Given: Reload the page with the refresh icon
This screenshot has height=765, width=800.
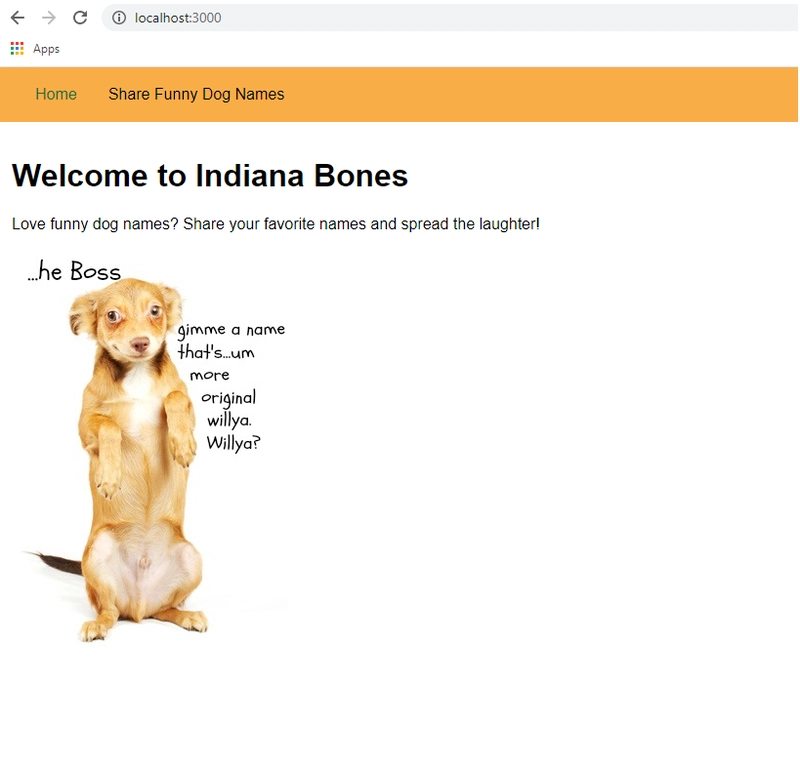Looking at the screenshot, I should coord(80,18).
